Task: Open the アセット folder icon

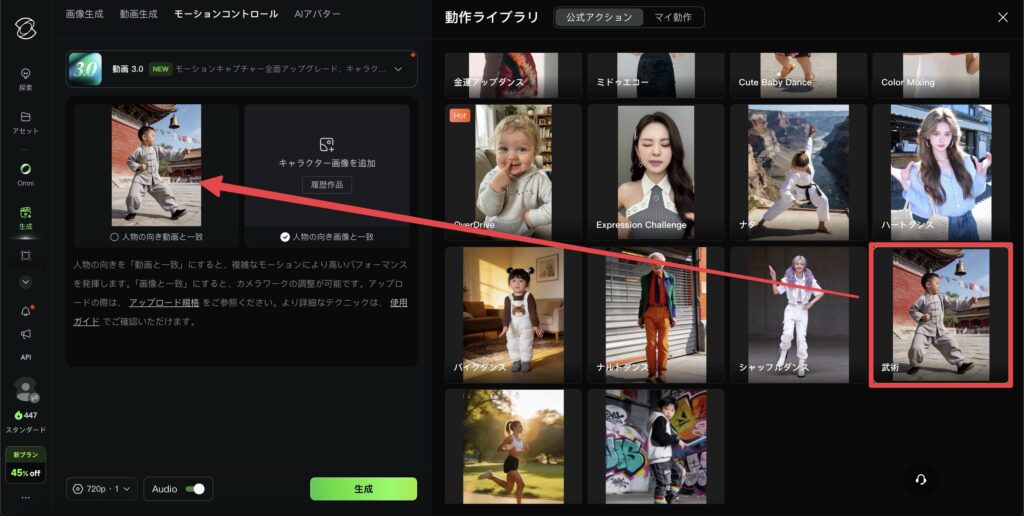Action: (x=25, y=118)
